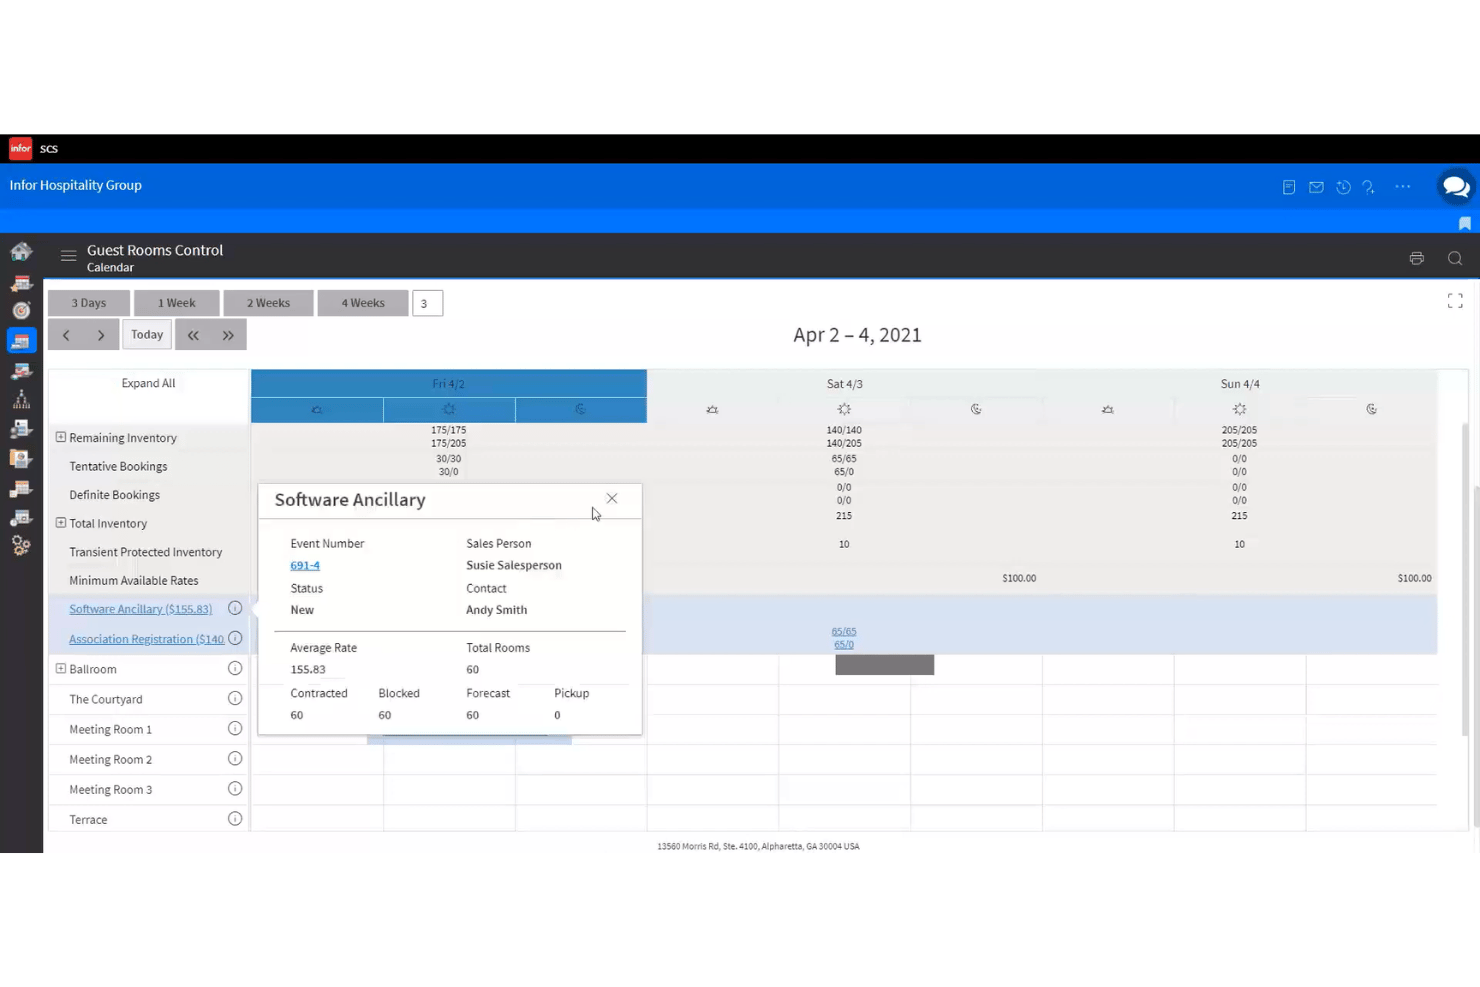The width and height of the screenshot is (1480, 987).
Task: Open the three-dot more options menu
Action: point(1403,187)
